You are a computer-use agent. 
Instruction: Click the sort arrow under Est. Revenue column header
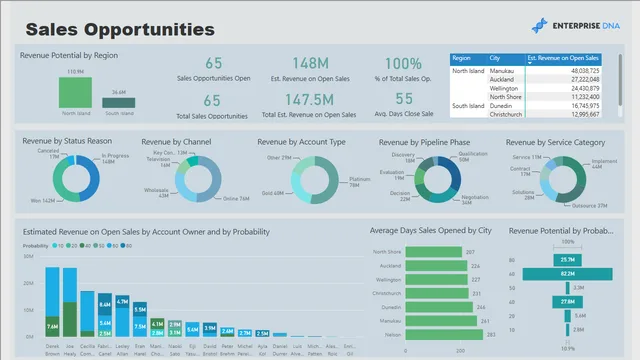pos(530,63)
